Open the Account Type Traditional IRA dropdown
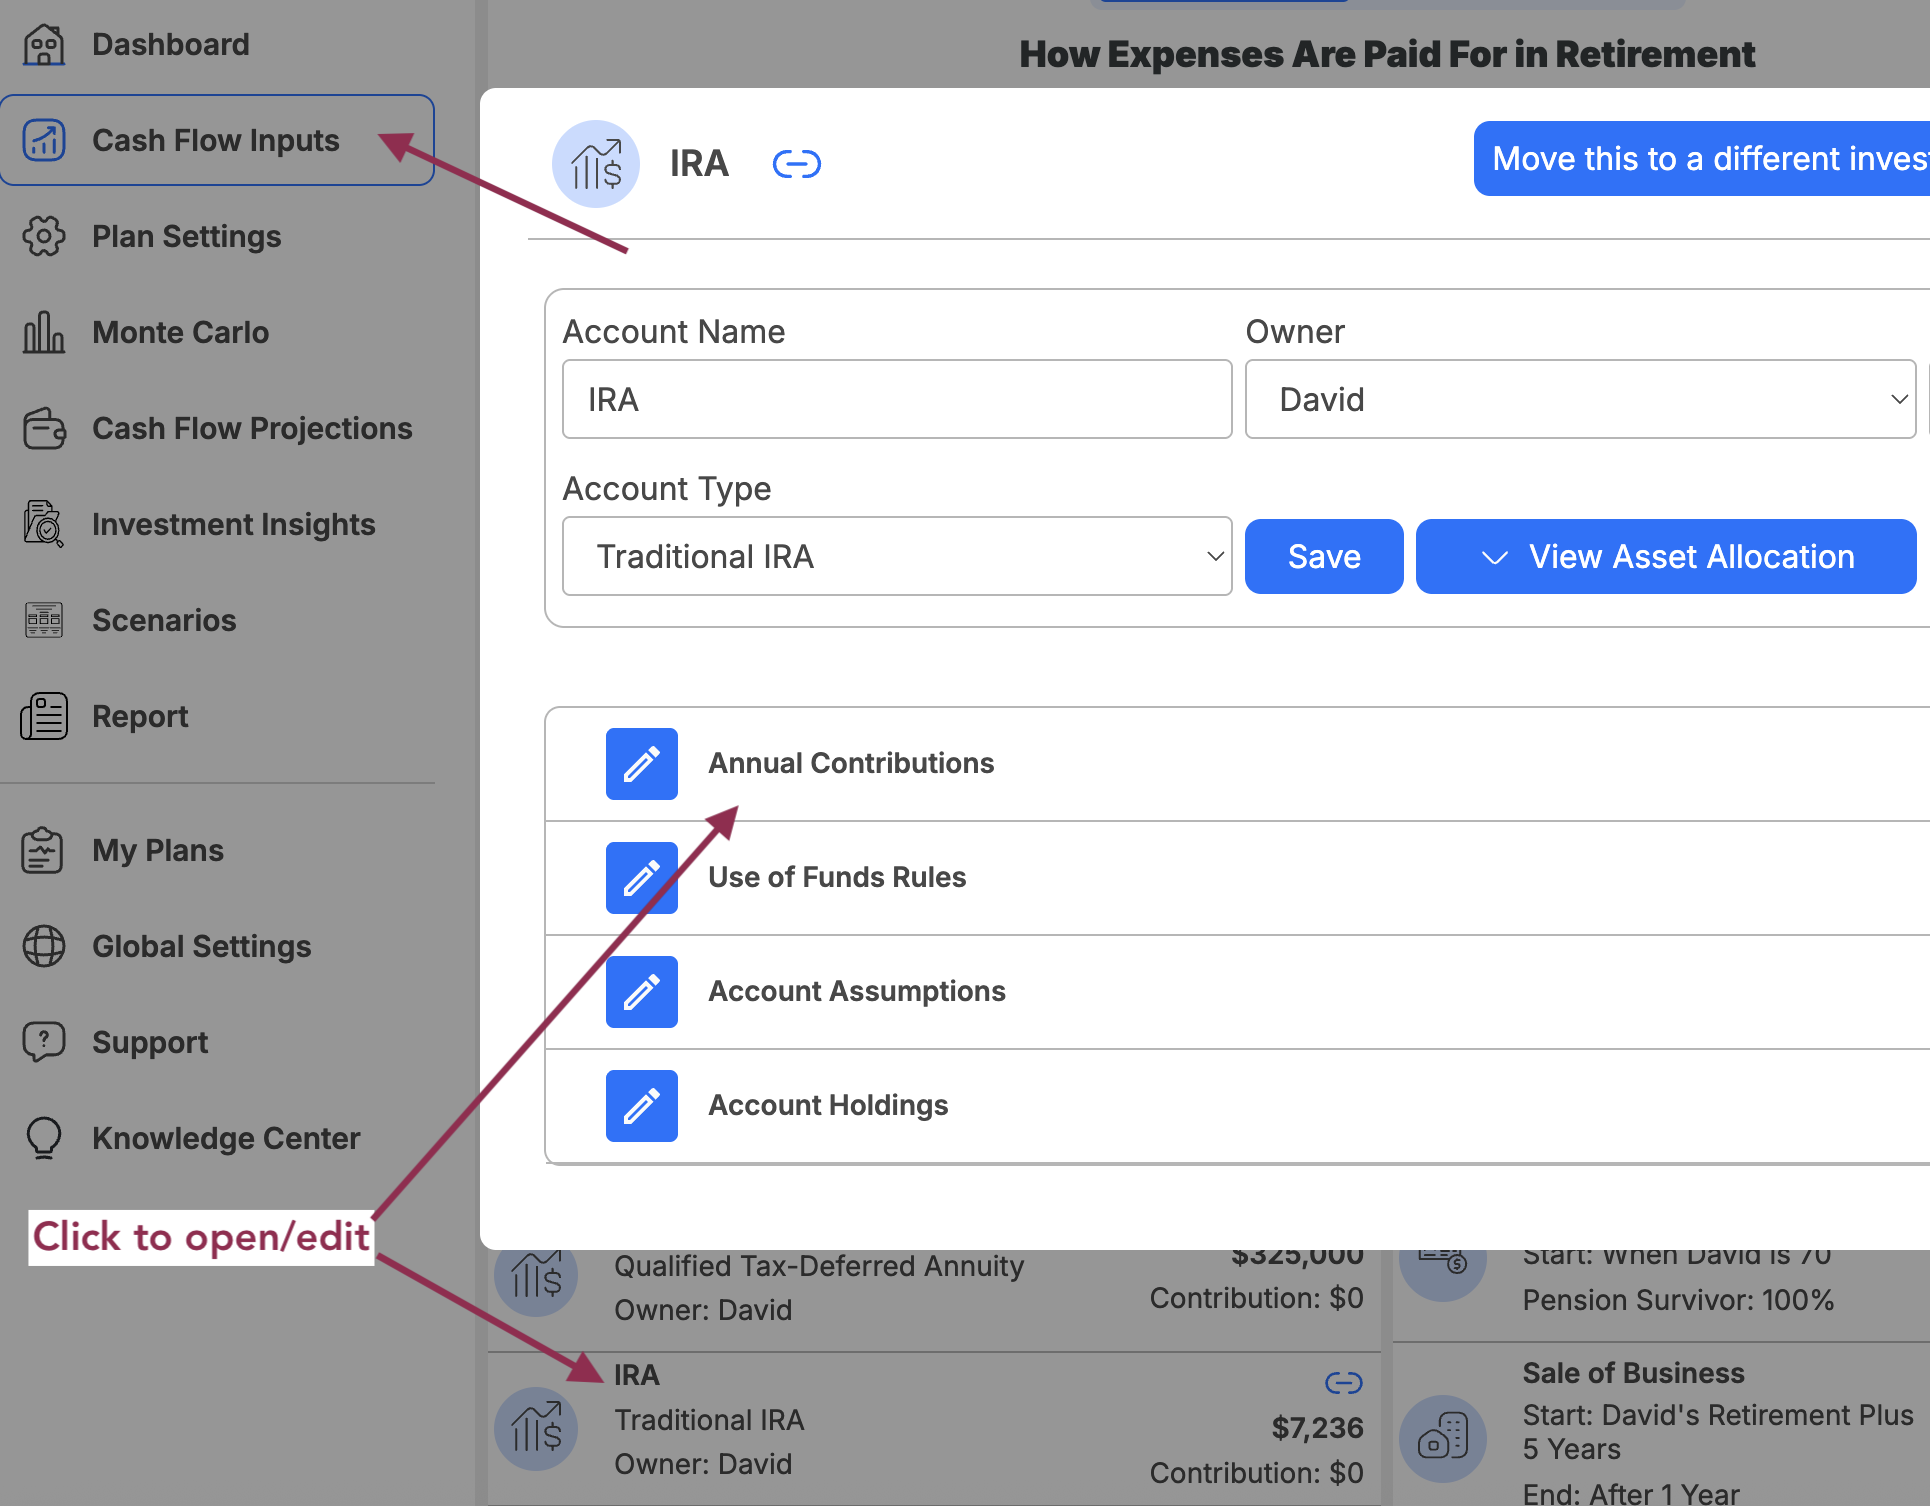The height and width of the screenshot is (1506, 1930). (896, 556)
